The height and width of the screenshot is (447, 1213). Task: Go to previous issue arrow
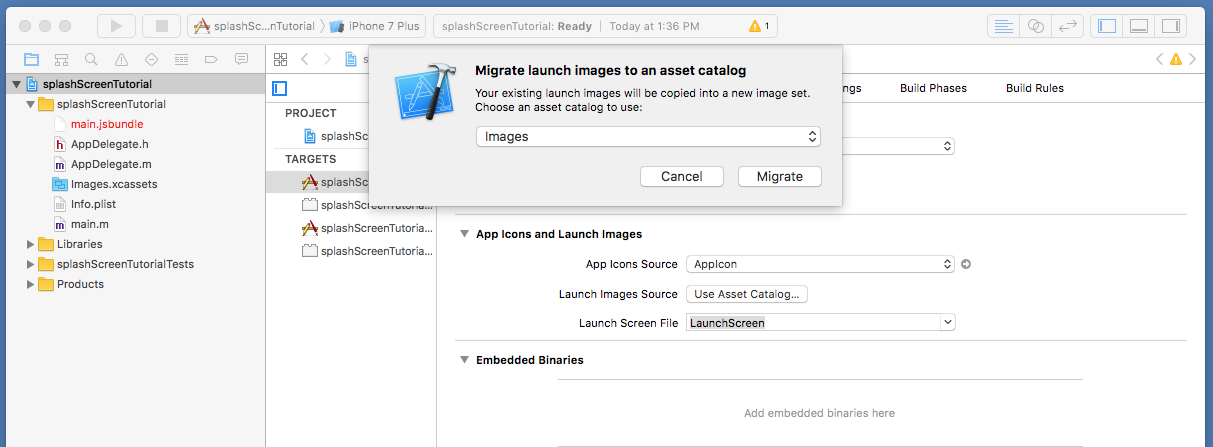tap(1160, 59)
